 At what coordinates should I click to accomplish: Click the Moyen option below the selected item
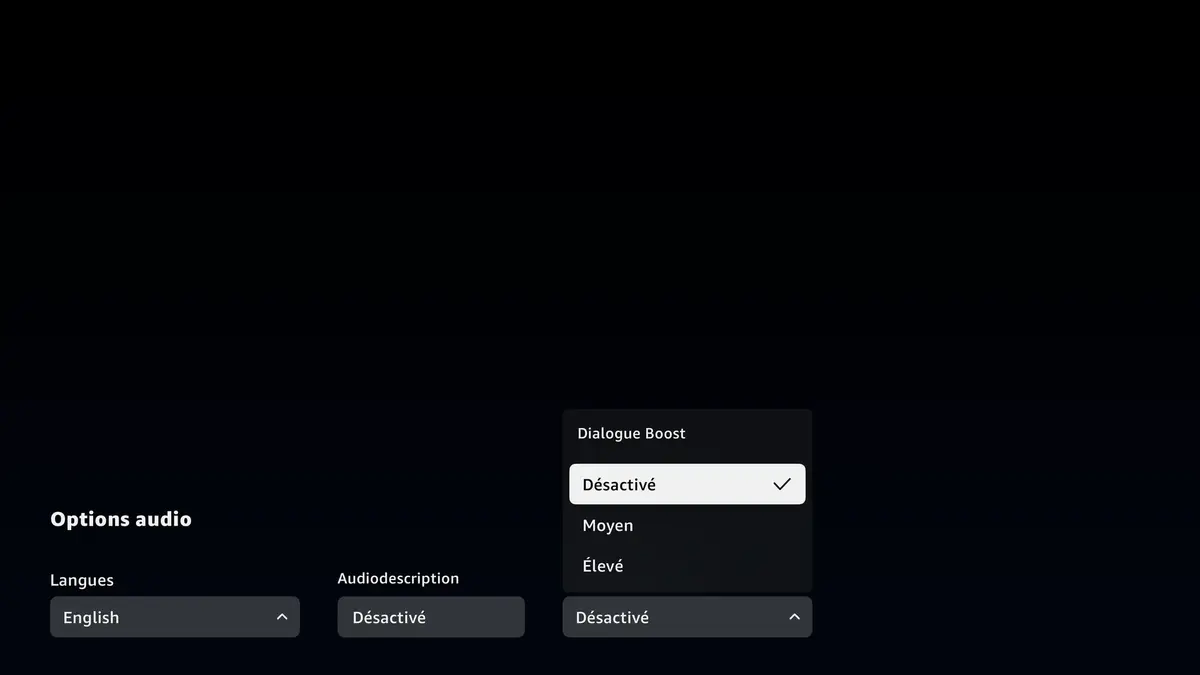pos(607,525)
